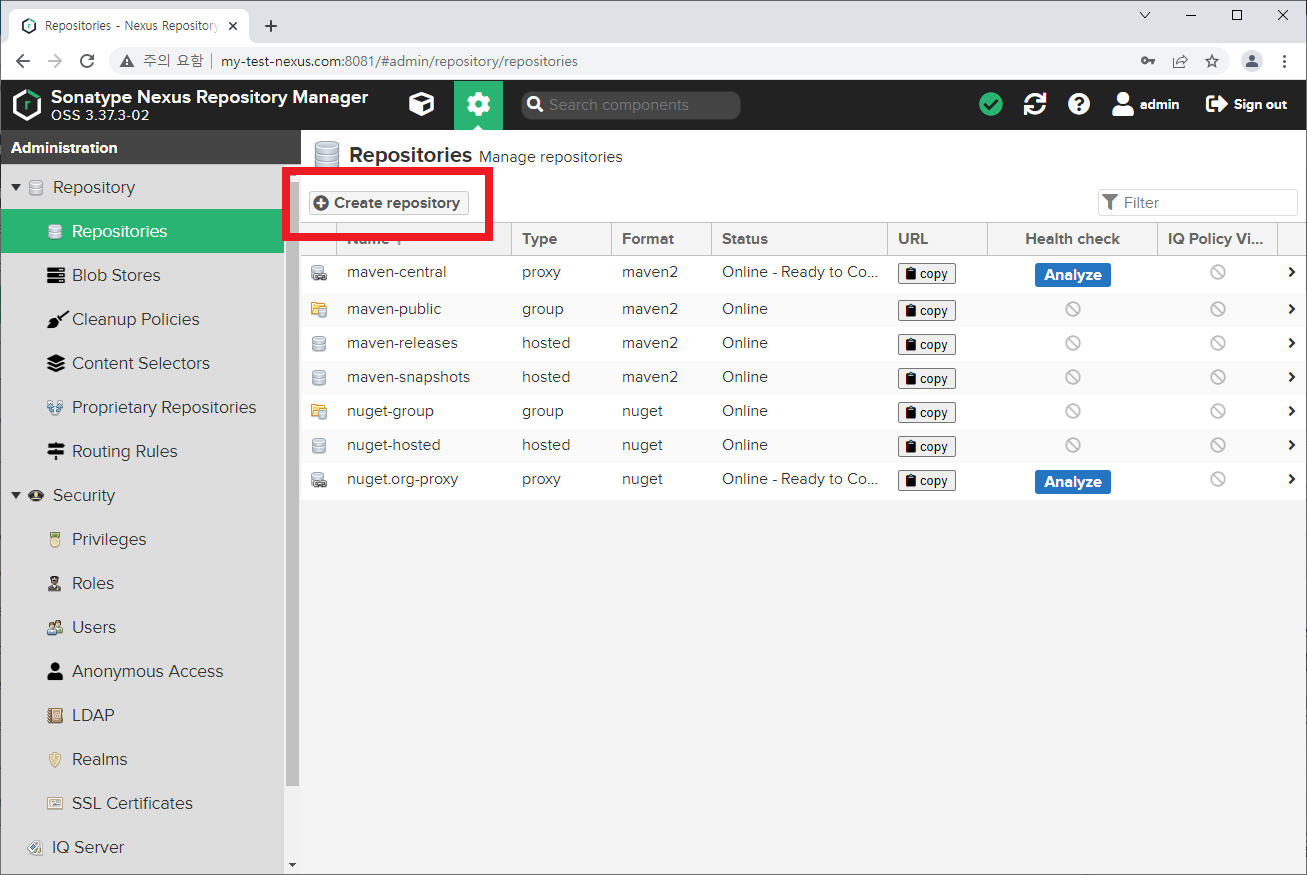
Task: Click Sign out
Action: pyautogui.click(x=1247, y=104)
